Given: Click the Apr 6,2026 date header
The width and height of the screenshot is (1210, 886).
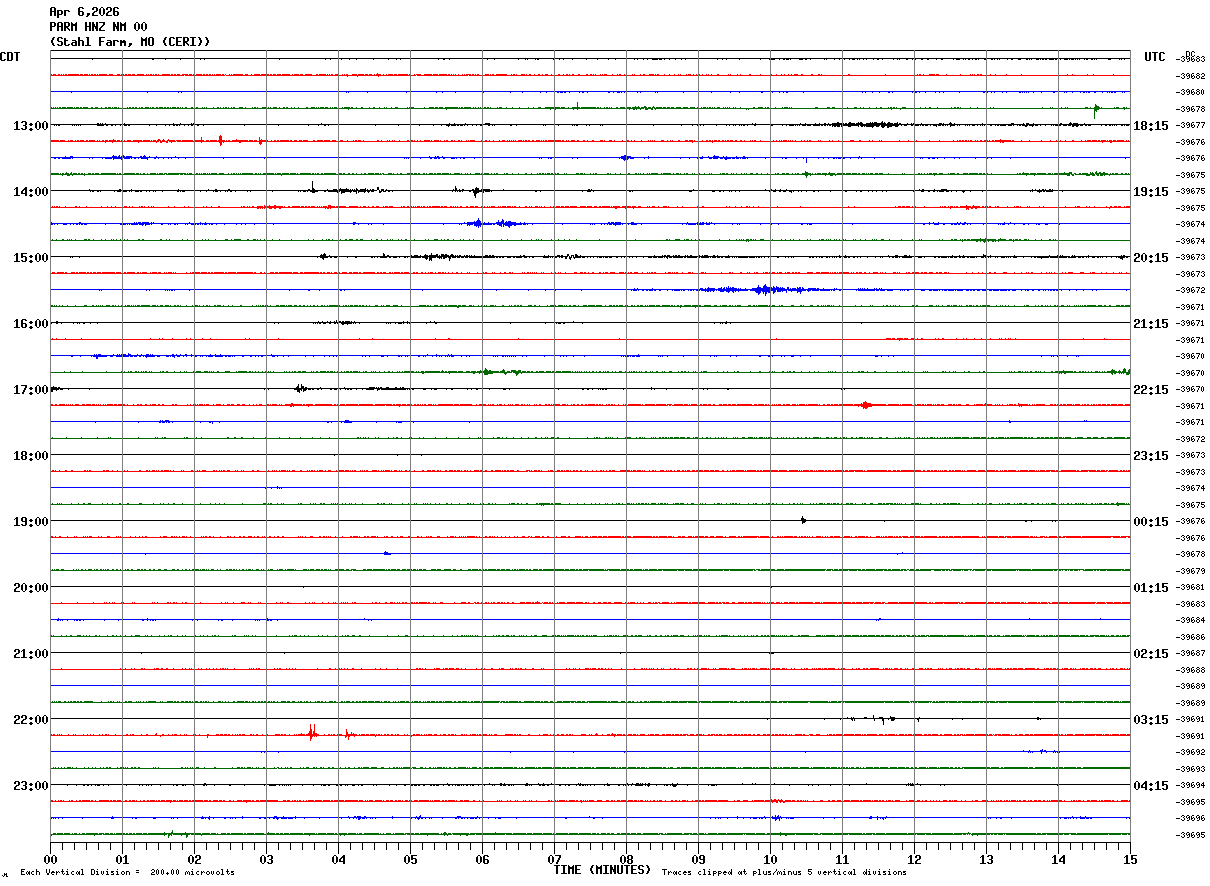Looking at the screenshot, I should coord(84,12).
